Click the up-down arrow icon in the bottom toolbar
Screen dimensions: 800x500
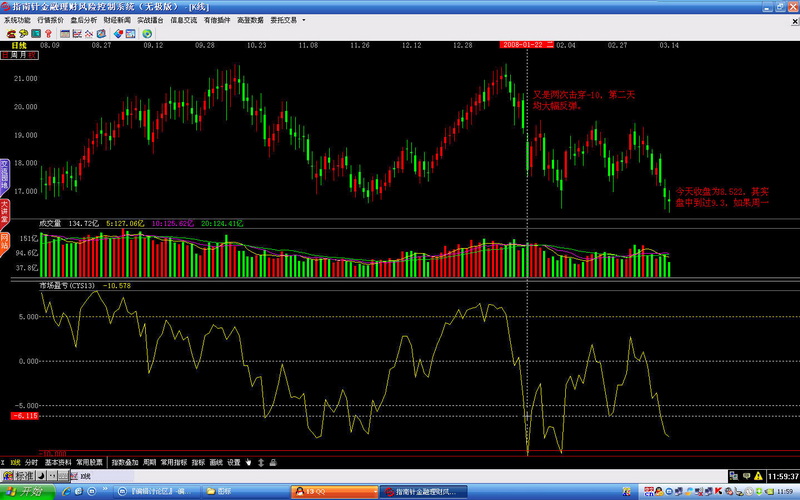tap(261, 463)
